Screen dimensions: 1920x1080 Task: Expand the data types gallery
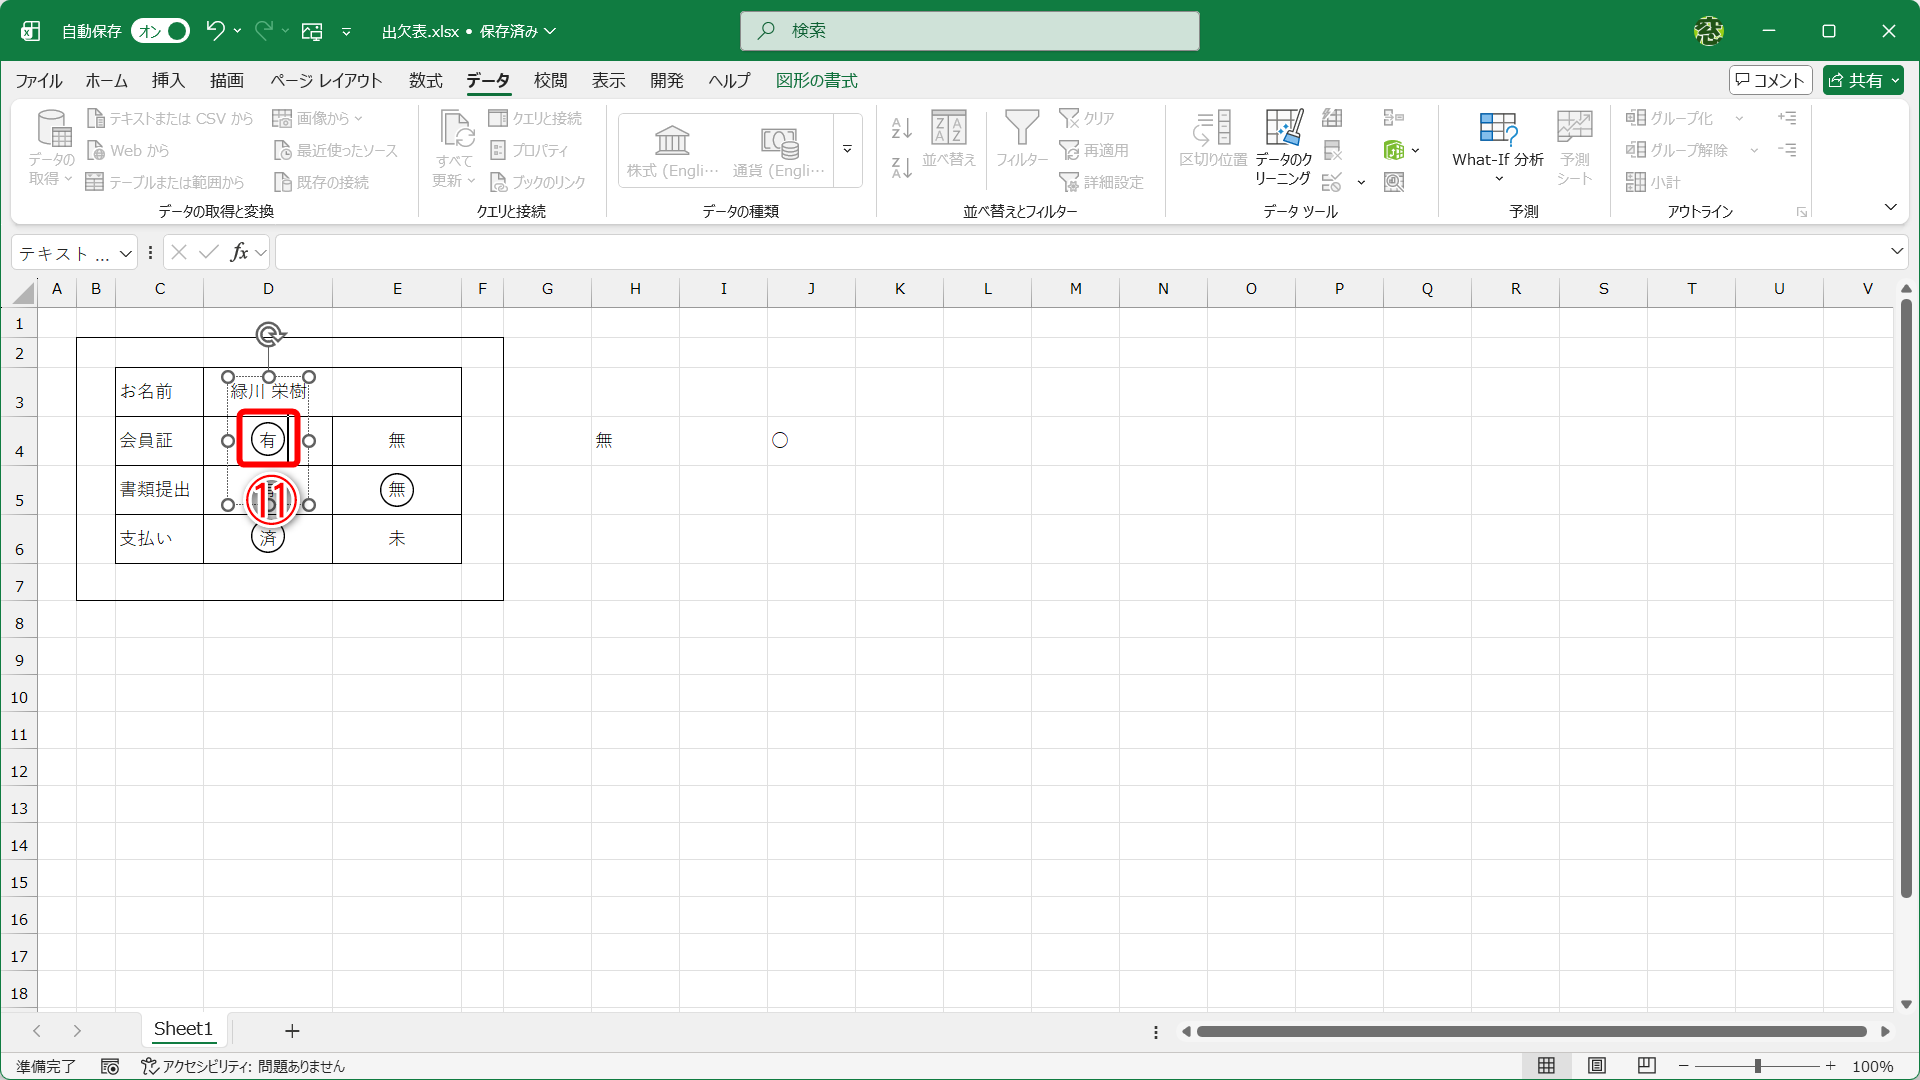pyautogui.click(x=847, y=150)
